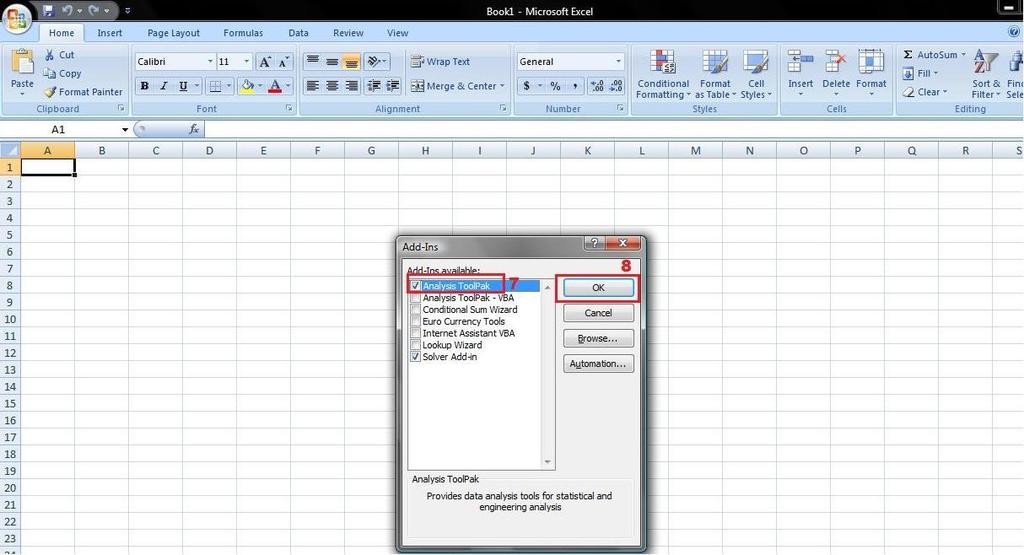Click Automation button in Add-Ins dialog
The height and width of the screenshot is (555, 1024).
pos(598,364)
